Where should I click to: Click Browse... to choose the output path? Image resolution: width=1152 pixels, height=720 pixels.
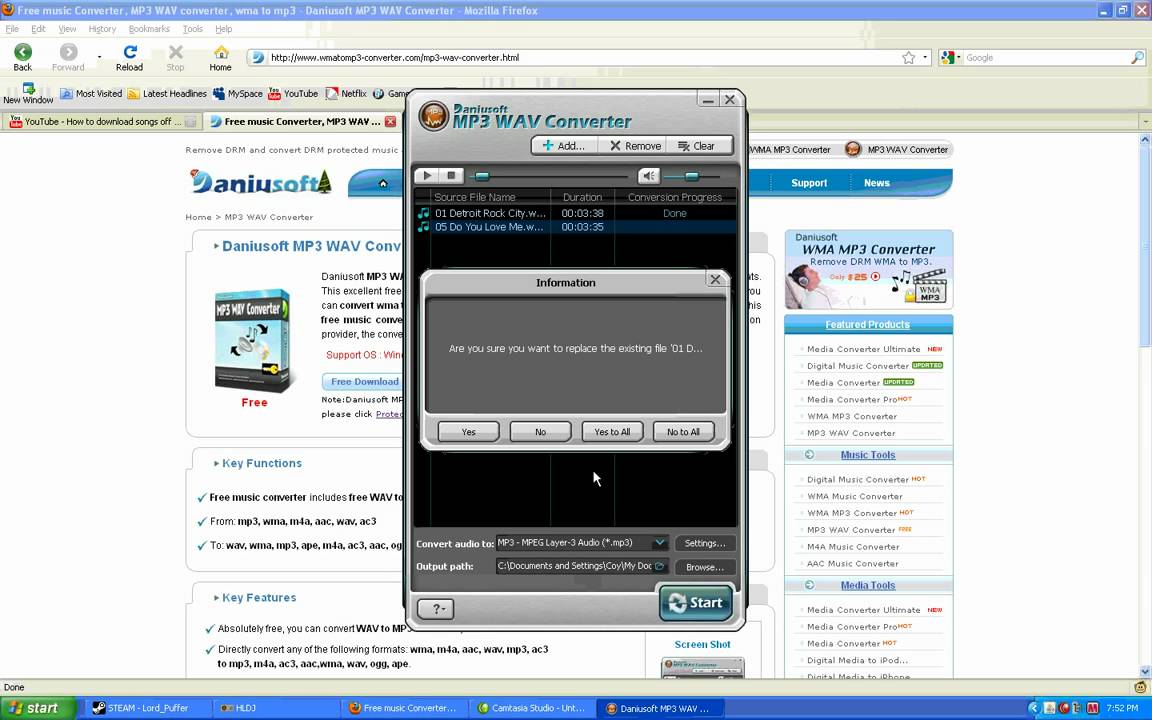(705, 566)
